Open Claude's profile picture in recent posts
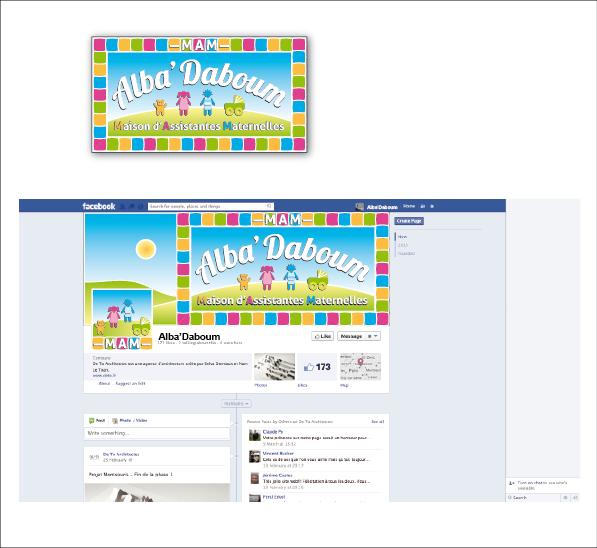Viewport: 597px width, 548px height. click(x=254, y=435)
